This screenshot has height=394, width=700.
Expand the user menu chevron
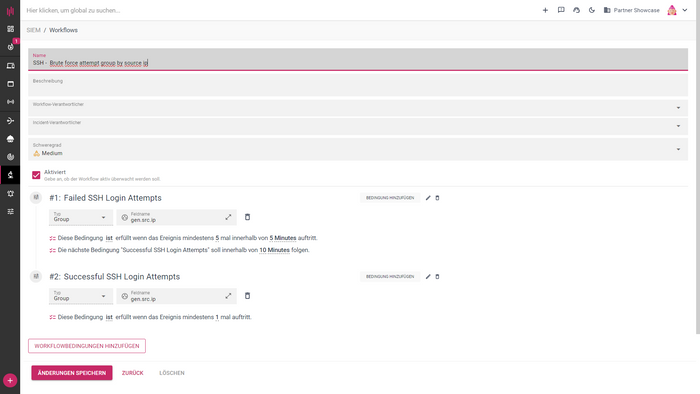point(685,10)
